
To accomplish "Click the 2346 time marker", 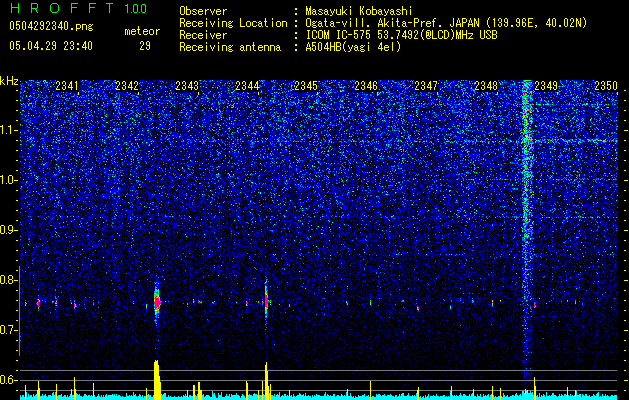I will click(x=366, y=86).
